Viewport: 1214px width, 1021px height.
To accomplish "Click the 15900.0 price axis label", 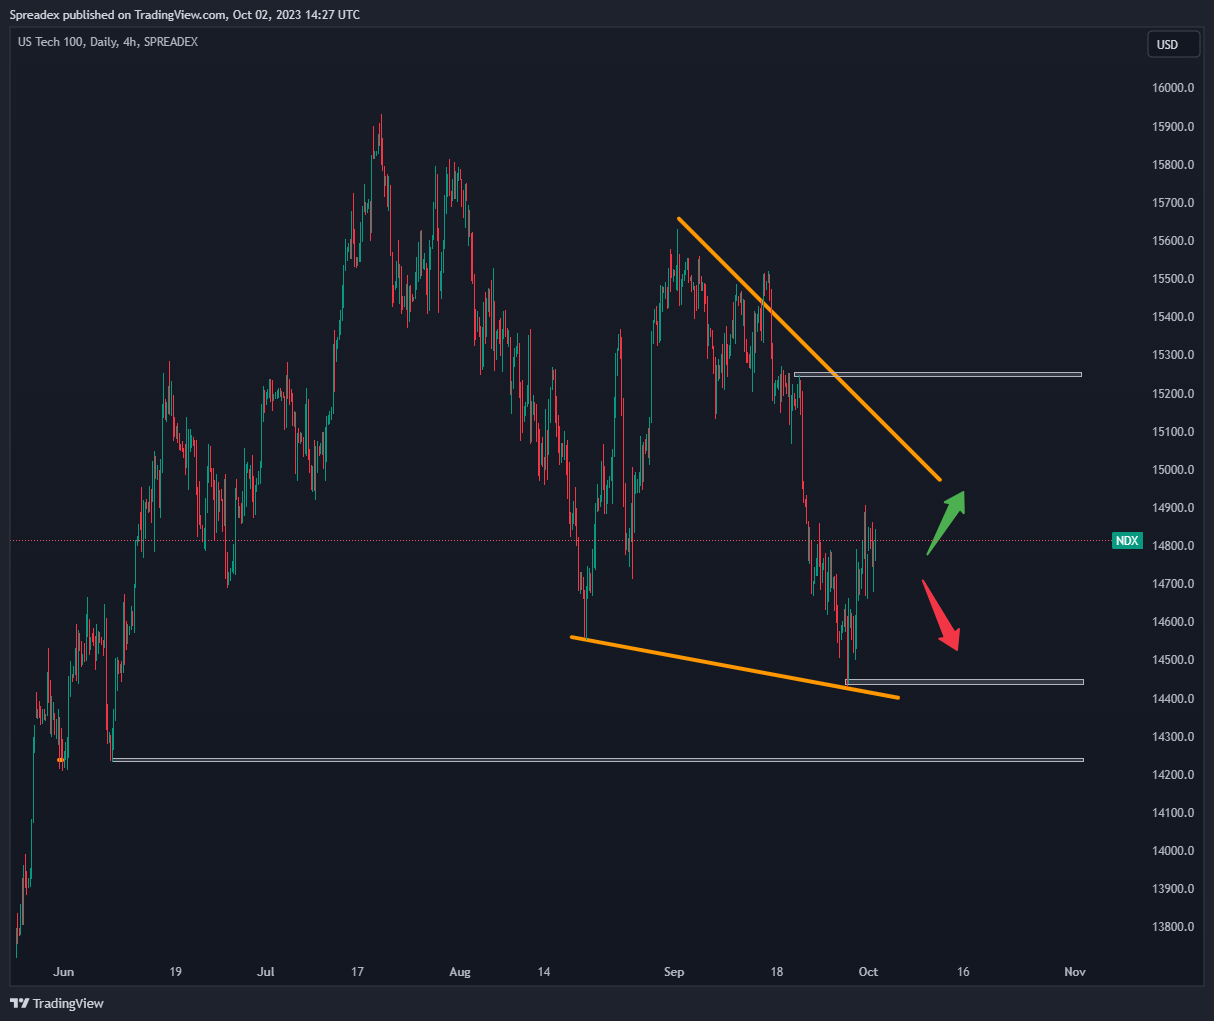I will (x=1173, y=127).
